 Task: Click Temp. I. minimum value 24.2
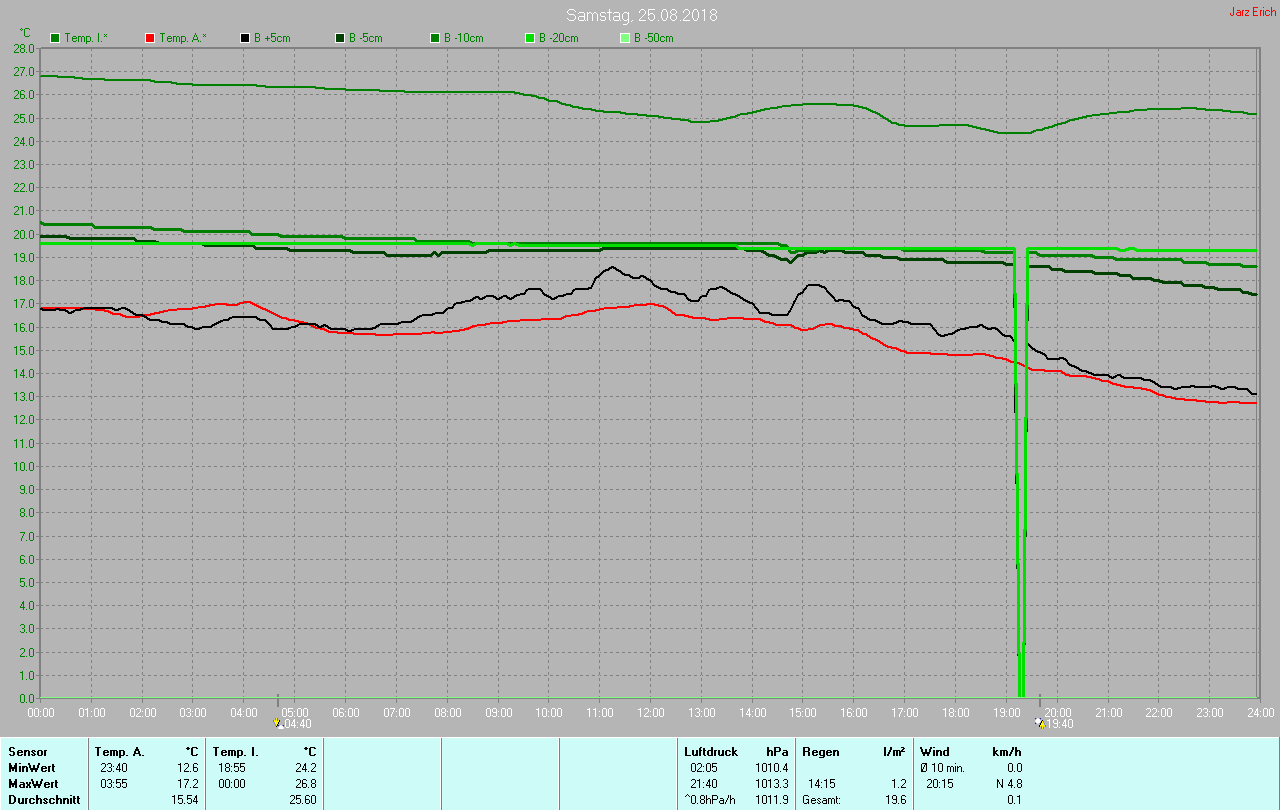(x=304, y=767)
